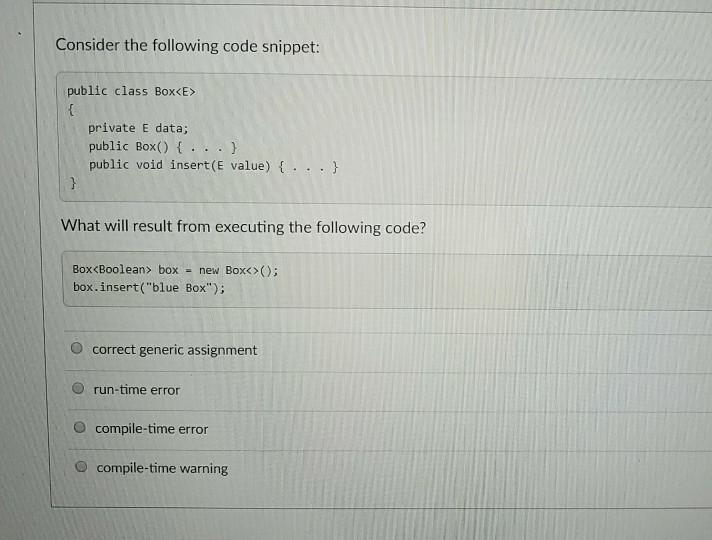Click the "run-time error" answer text
Image resolution: width=712 pixels, height=540 pixels.
(x=137, y=390)
